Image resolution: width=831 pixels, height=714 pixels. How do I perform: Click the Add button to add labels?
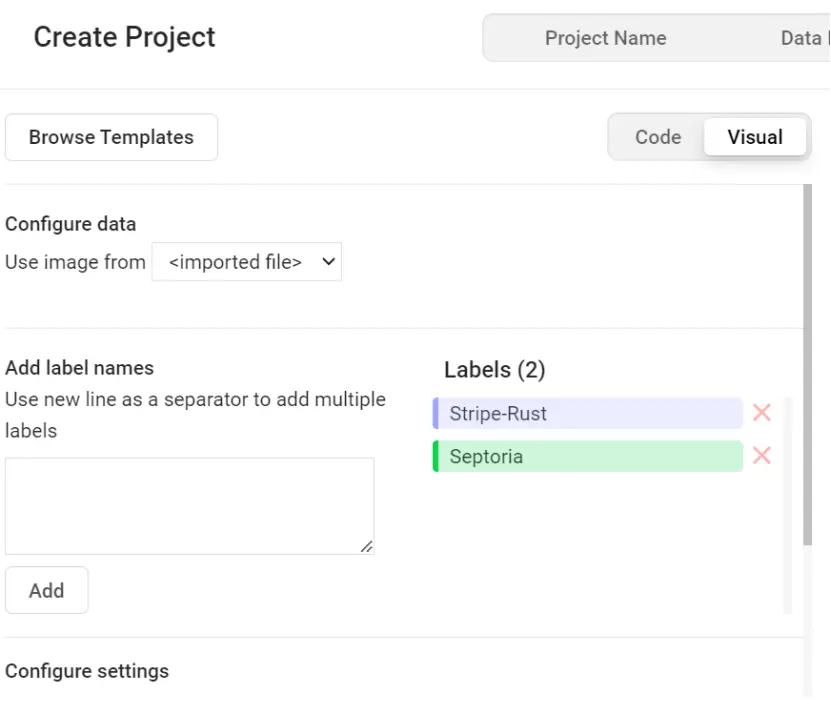click(x=46, y=590)
